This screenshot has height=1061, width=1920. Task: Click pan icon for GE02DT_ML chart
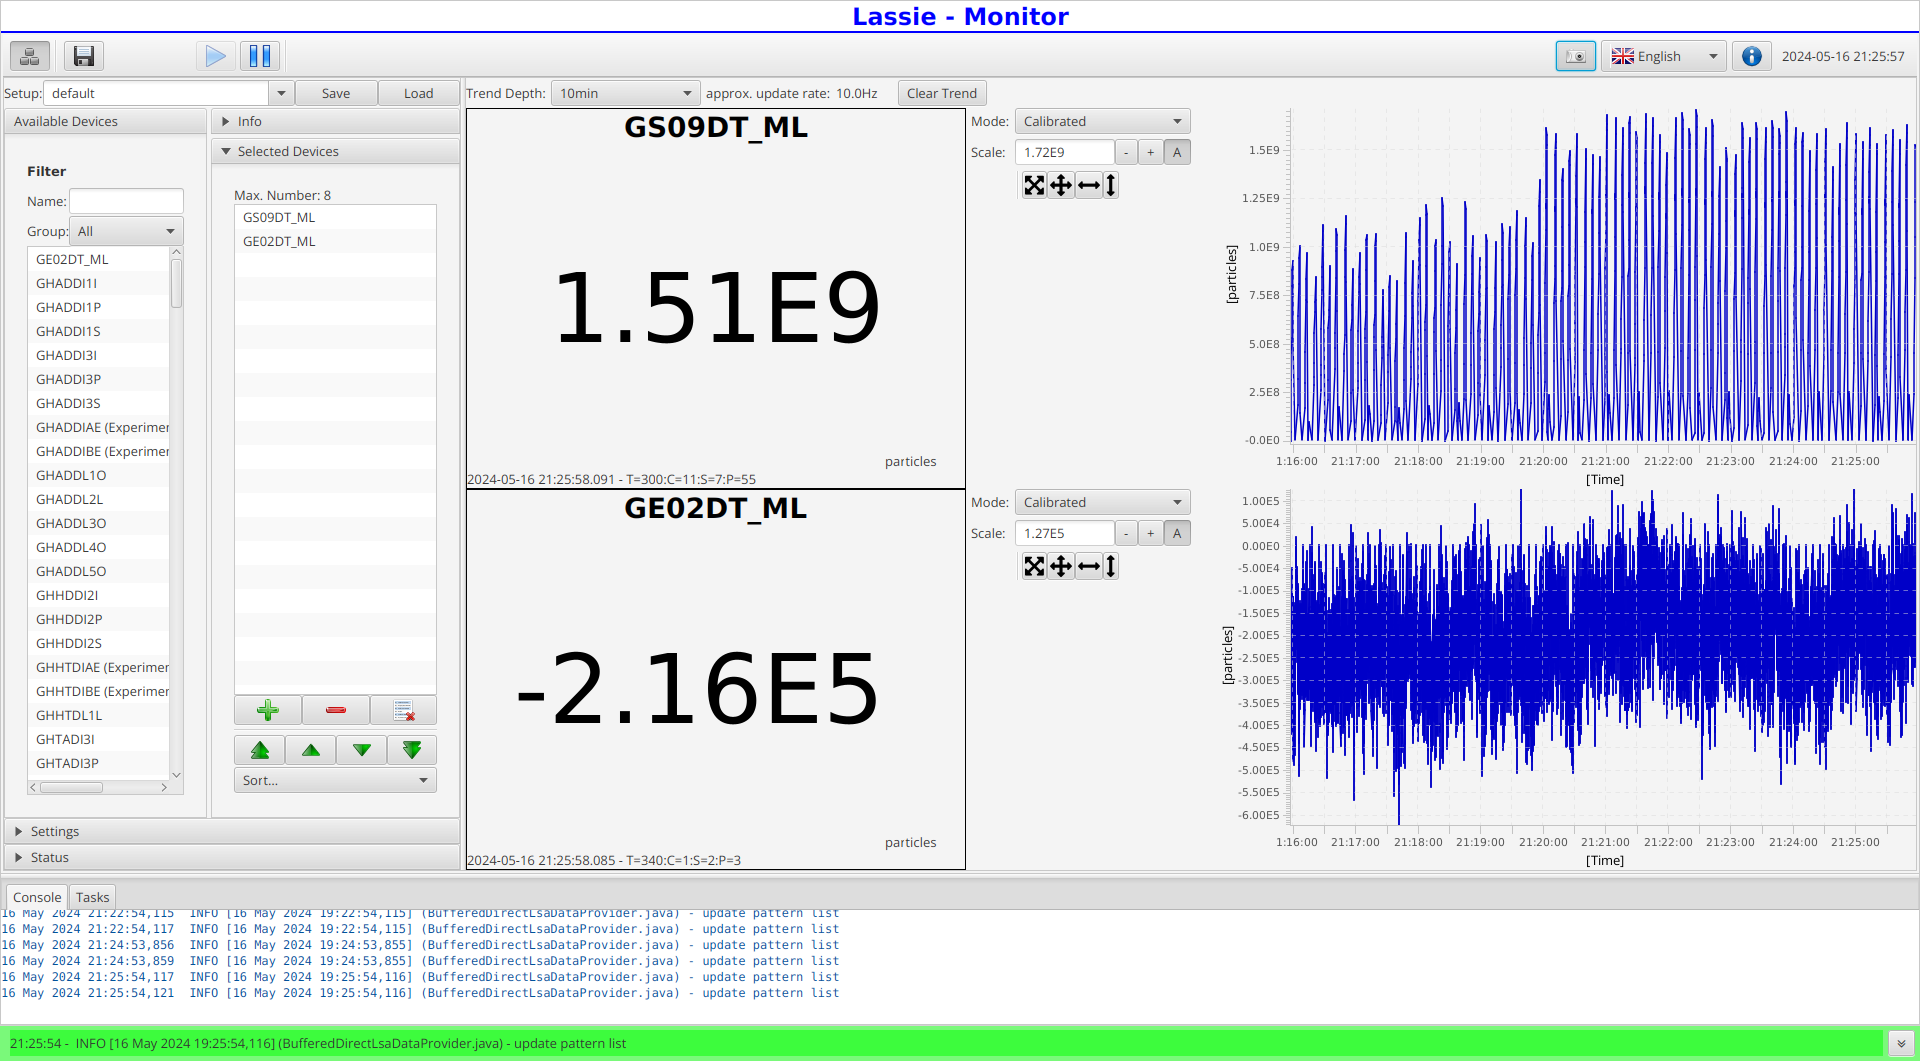(x=1061, y=566)
